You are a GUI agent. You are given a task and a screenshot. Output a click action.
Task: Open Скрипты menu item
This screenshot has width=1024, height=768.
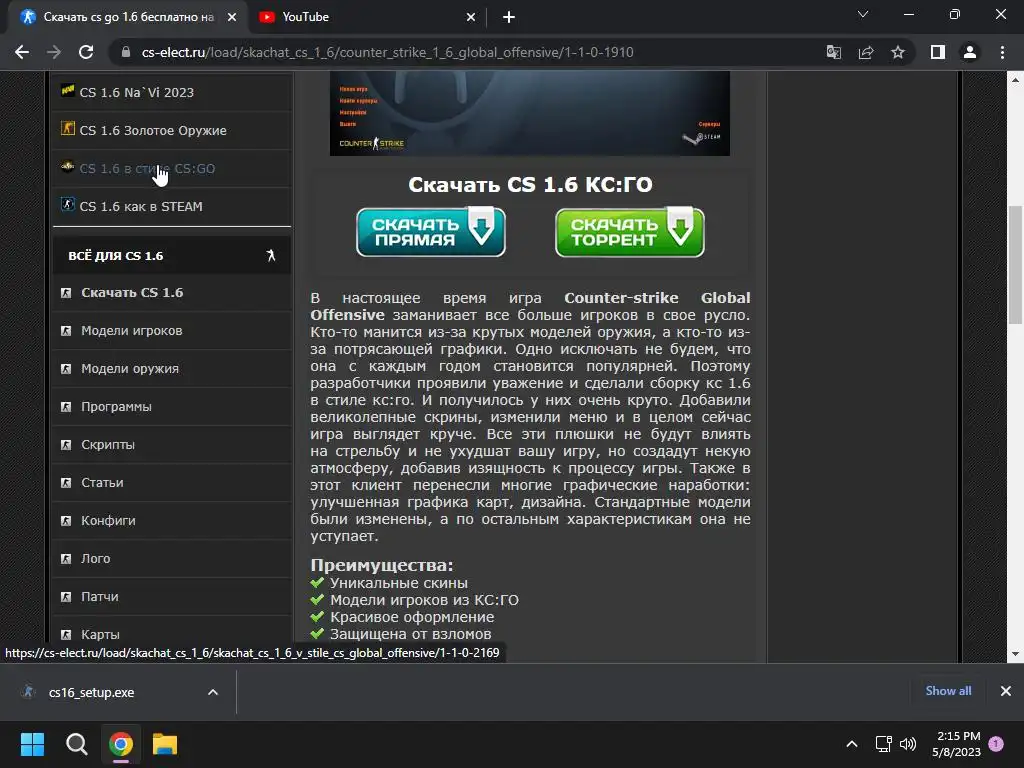click(x=108, y=444)
